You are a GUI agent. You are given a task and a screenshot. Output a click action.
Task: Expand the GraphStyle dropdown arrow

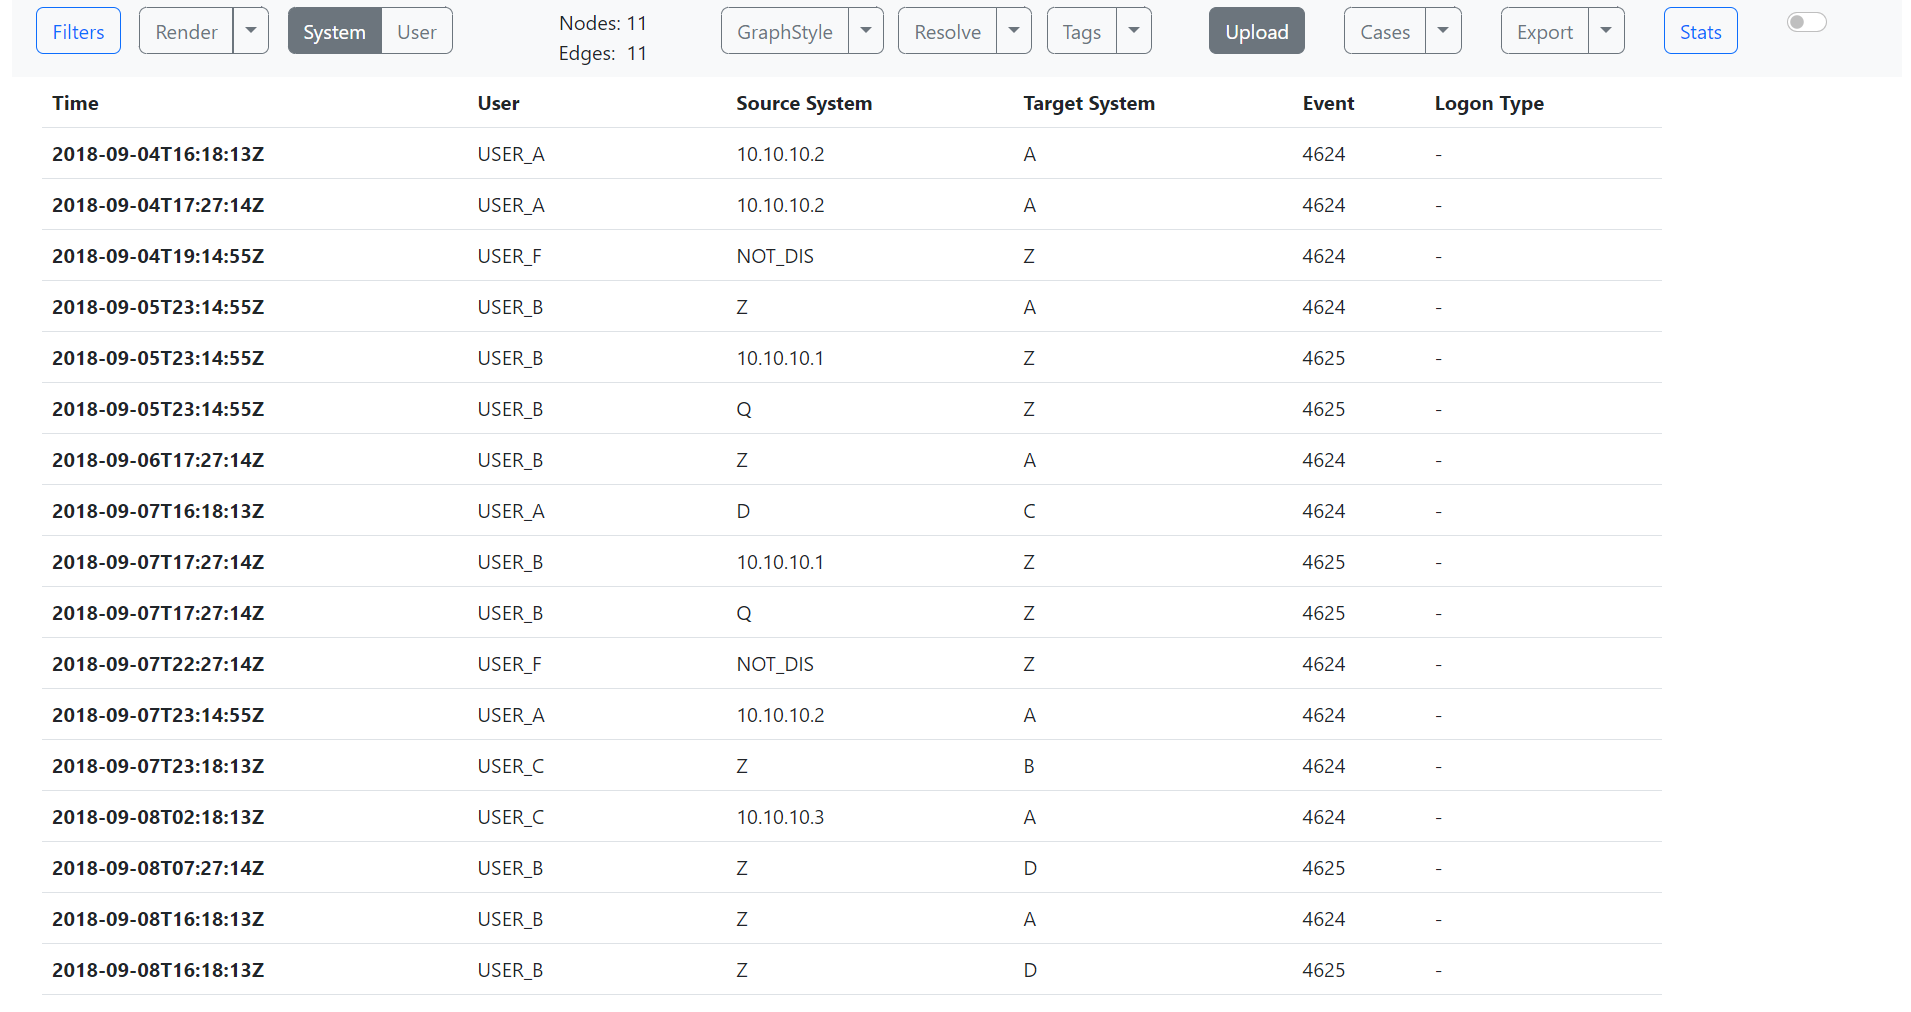[866, 31]
